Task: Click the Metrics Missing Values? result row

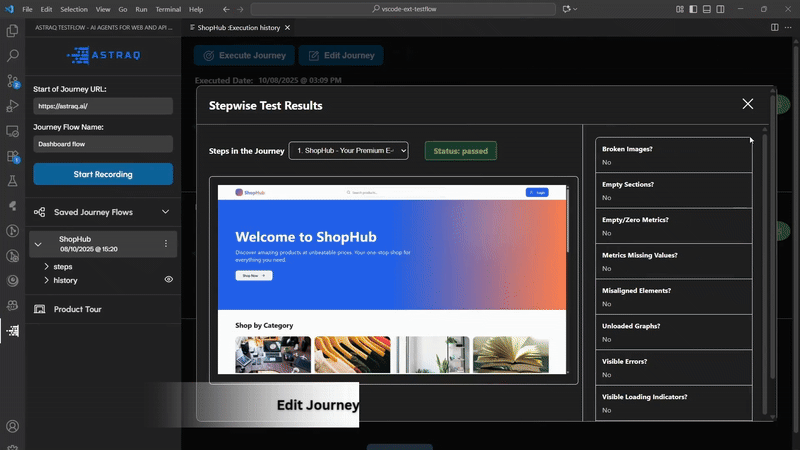Action: point(673,261)
